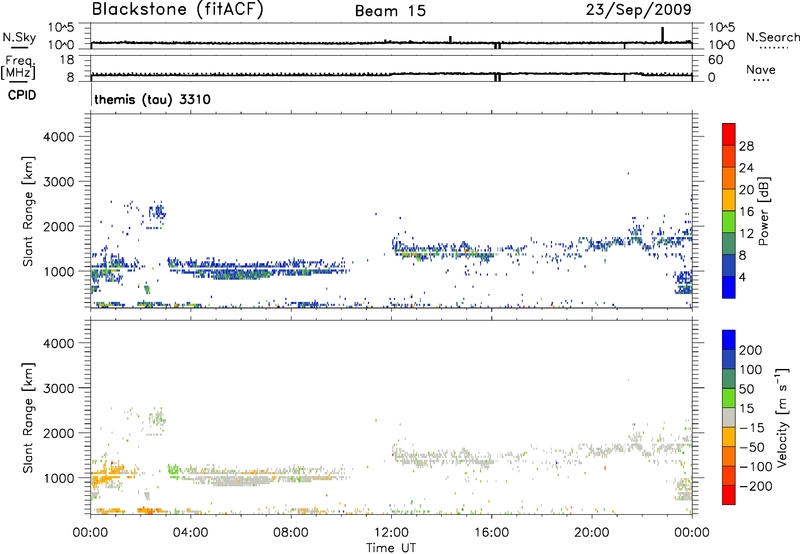Click the '3000' tick on velocity plot axis
The image size is (800, 554).
[x=59, y=388]
